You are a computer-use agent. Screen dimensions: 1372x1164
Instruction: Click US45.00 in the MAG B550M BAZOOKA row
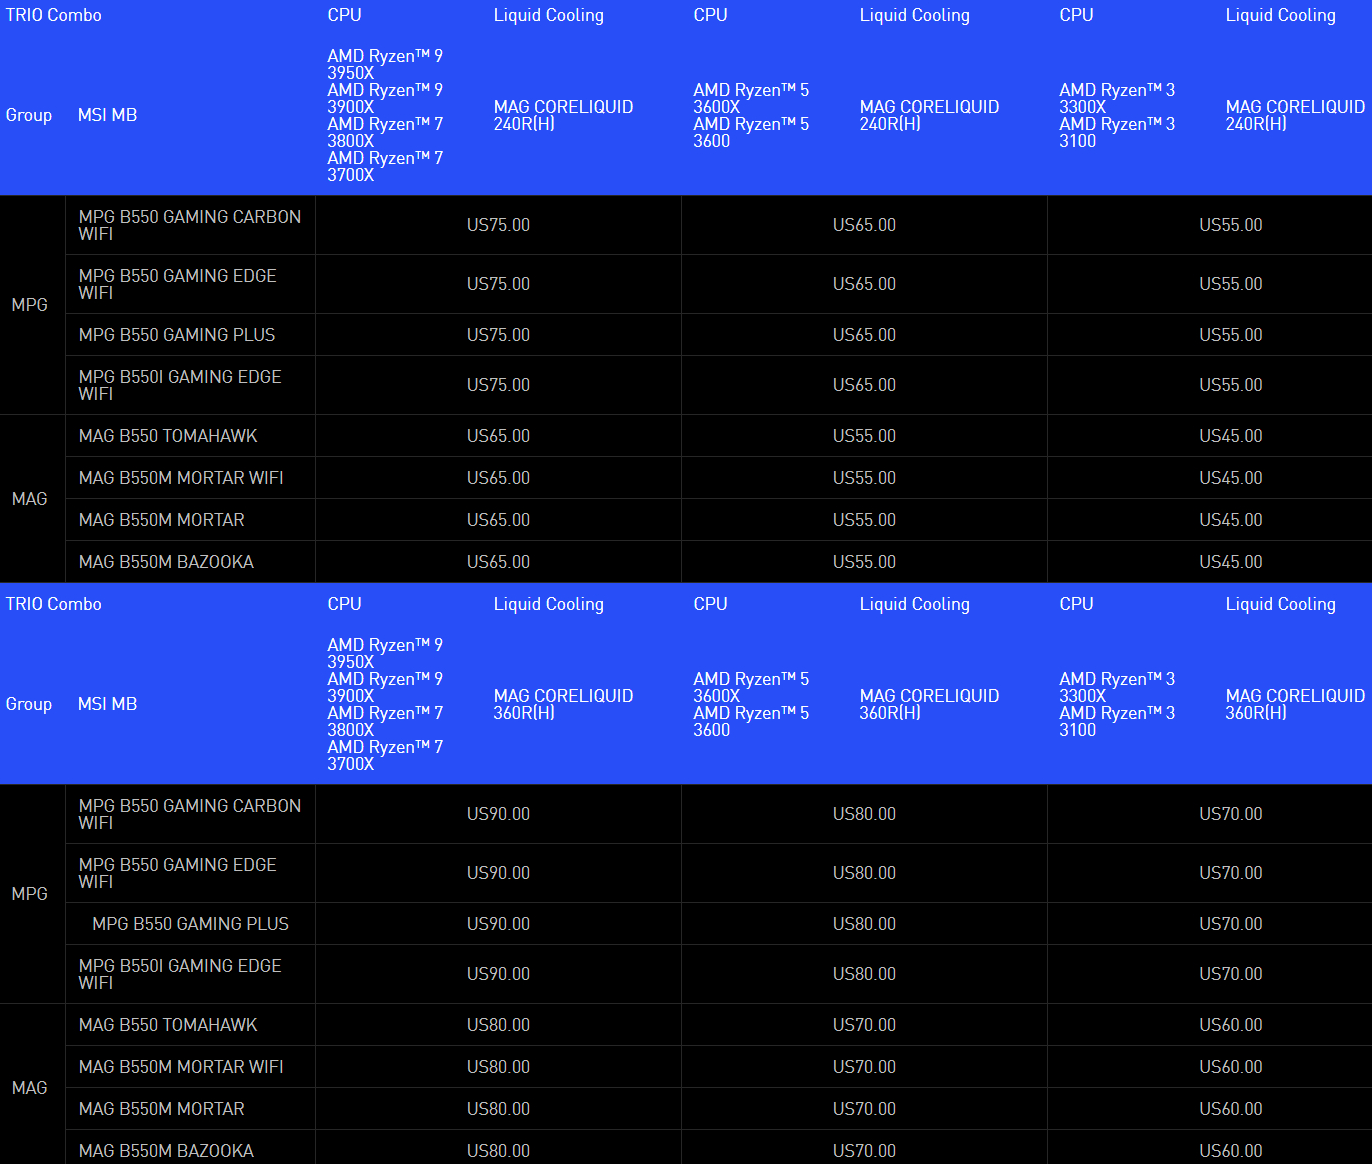[1230, 562]
